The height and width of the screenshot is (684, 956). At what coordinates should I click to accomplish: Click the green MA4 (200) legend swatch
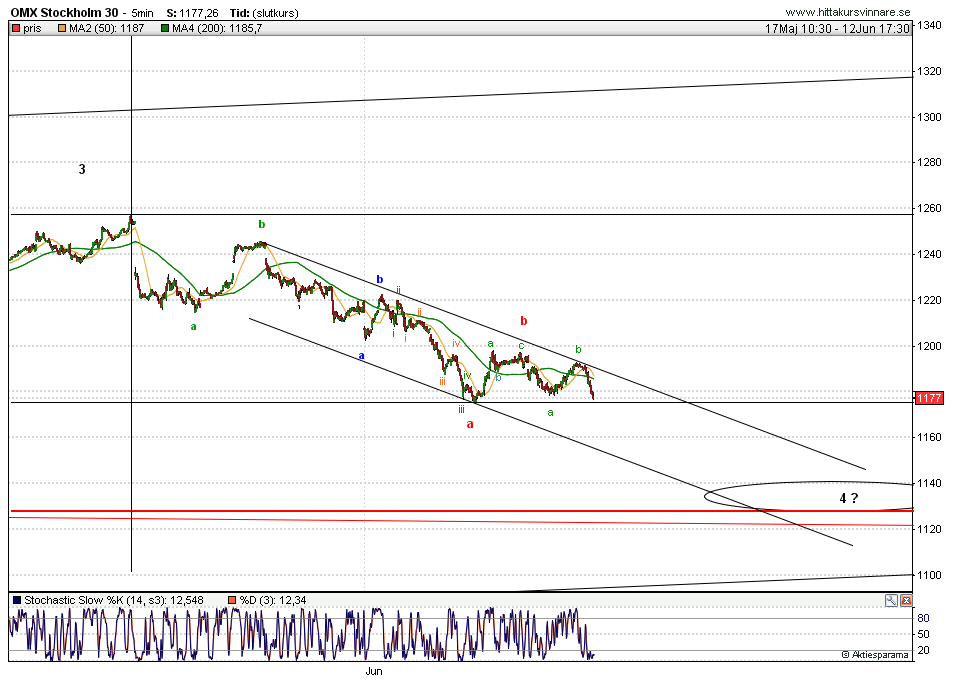(x=165, y=28)
